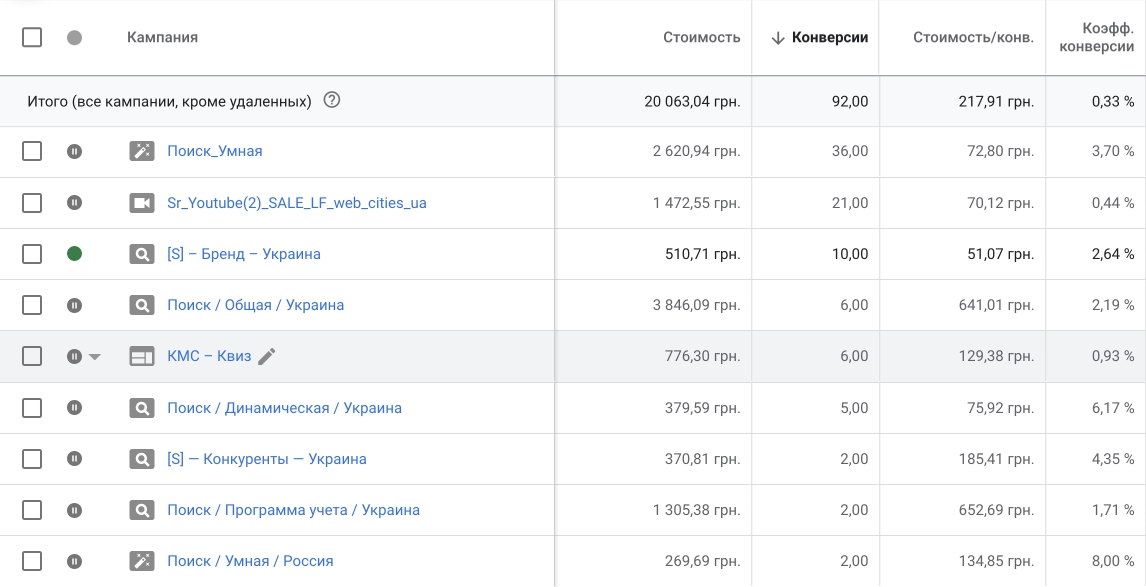
Task: Click paused status icon of Sr_Youtube(2) campaign
Action: tap(75, 202)
